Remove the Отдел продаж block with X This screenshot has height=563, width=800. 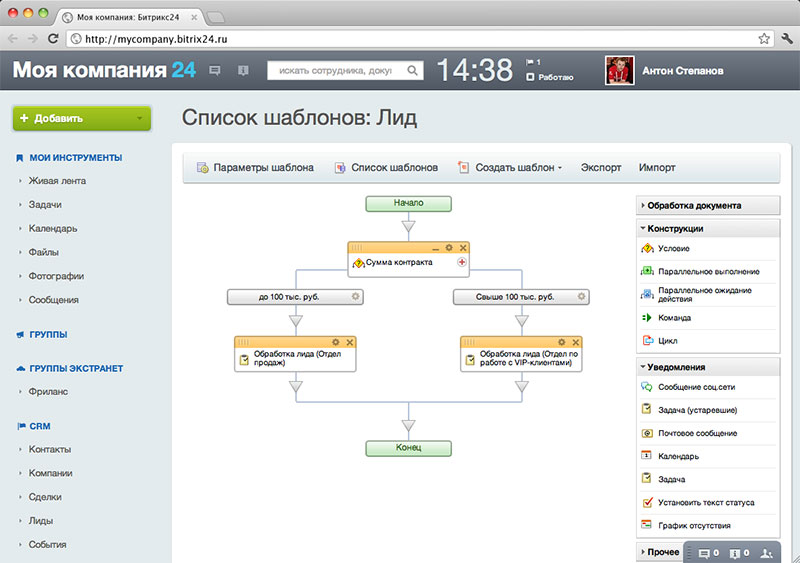(349, 342)
